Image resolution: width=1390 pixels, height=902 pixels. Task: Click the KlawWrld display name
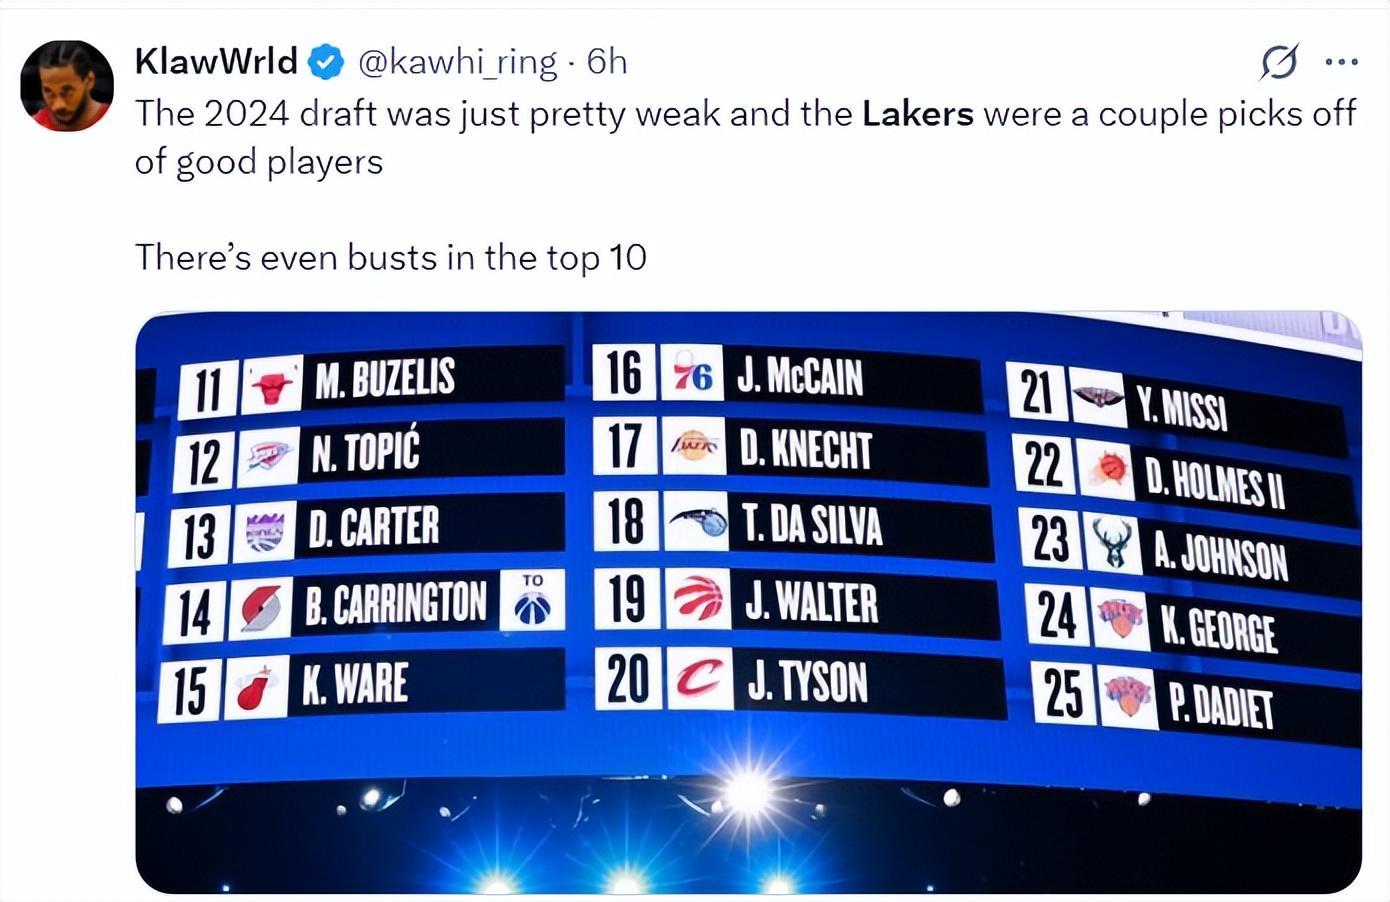tap(216, 61)
